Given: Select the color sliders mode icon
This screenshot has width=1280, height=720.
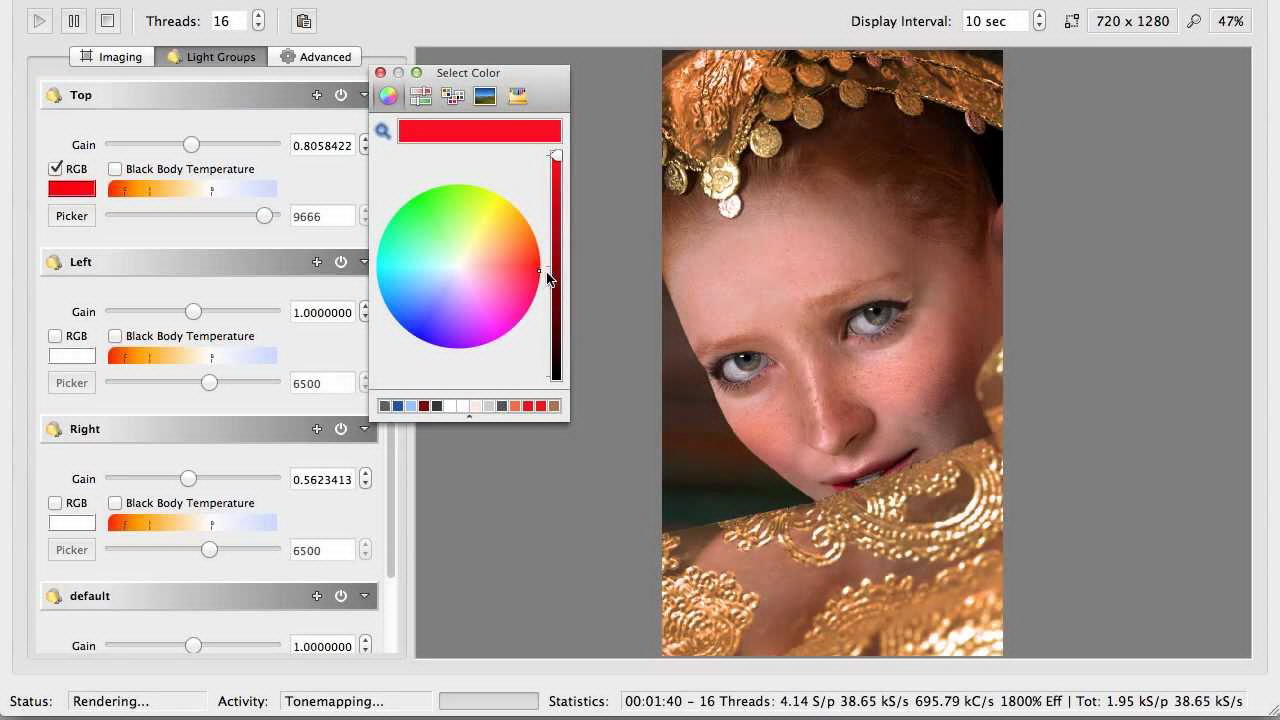Looking at the screenshot, I should coord(420,96).
